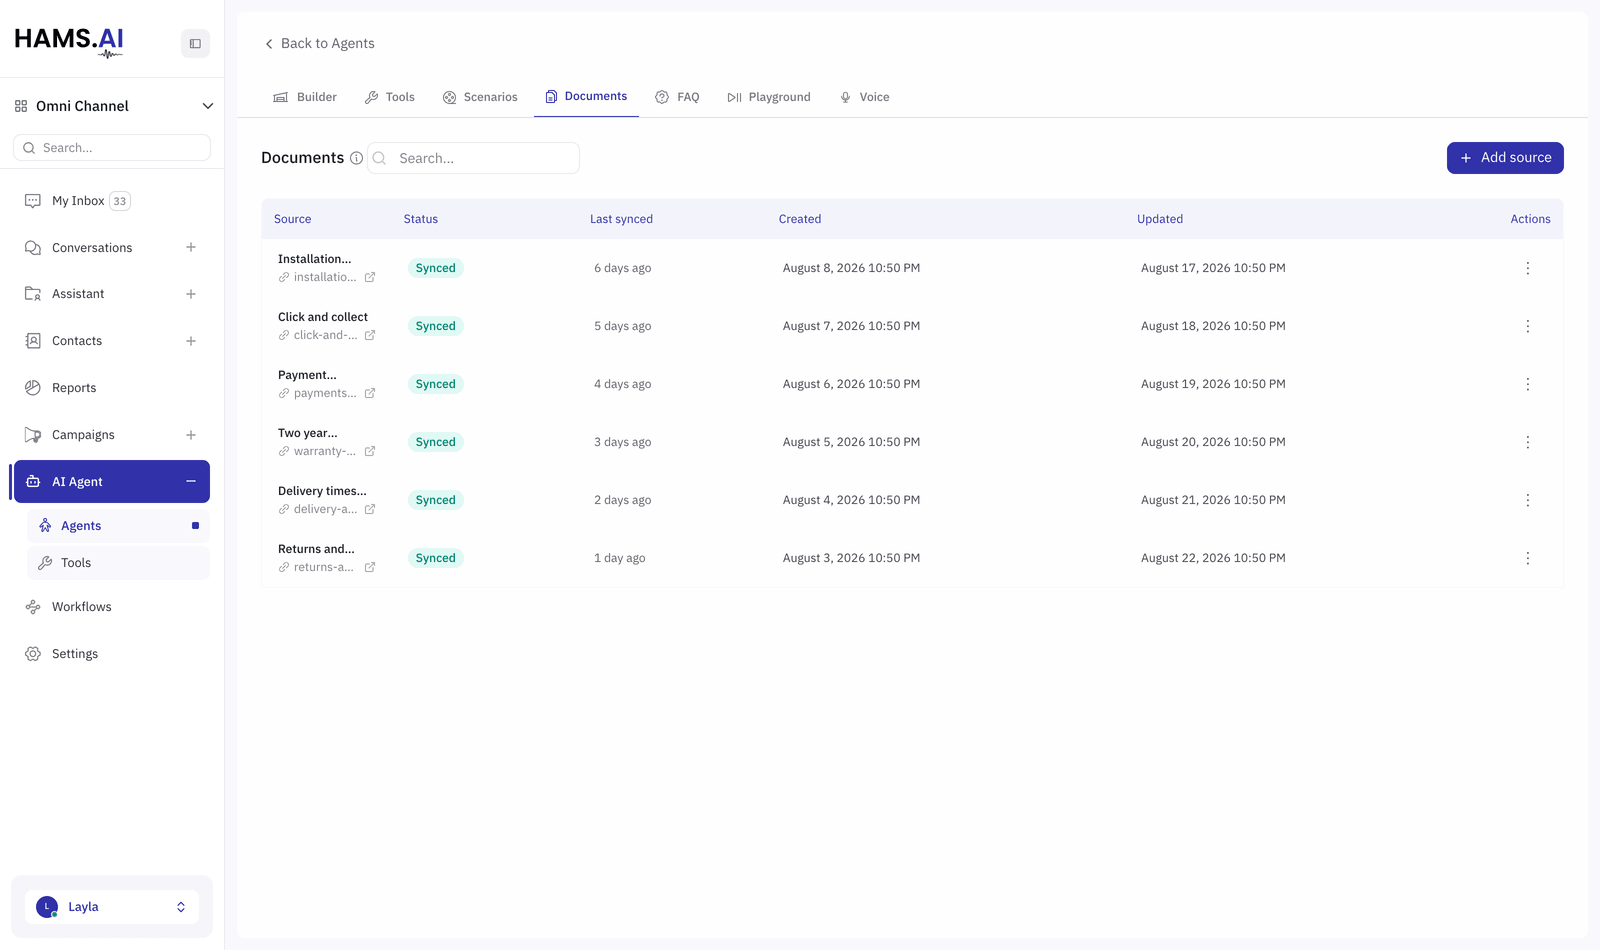
Task: Add new item next to Contacts
Action: tap(191, 341)
